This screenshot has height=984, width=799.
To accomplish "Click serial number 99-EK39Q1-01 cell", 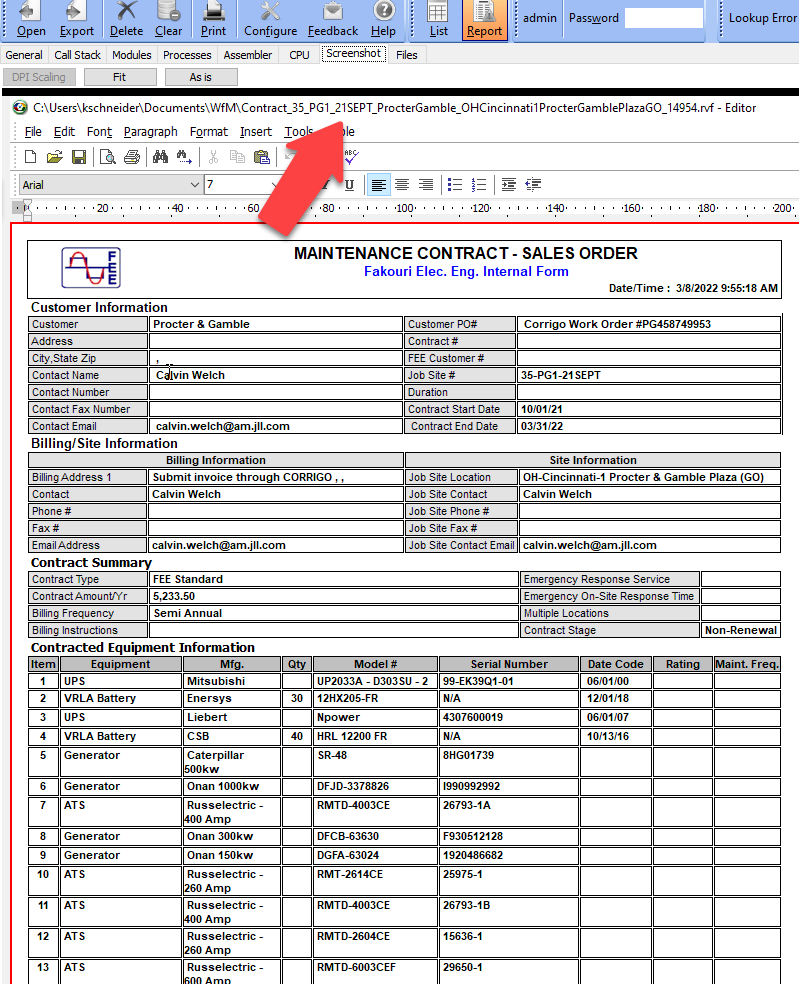I will tap(509, 682).
